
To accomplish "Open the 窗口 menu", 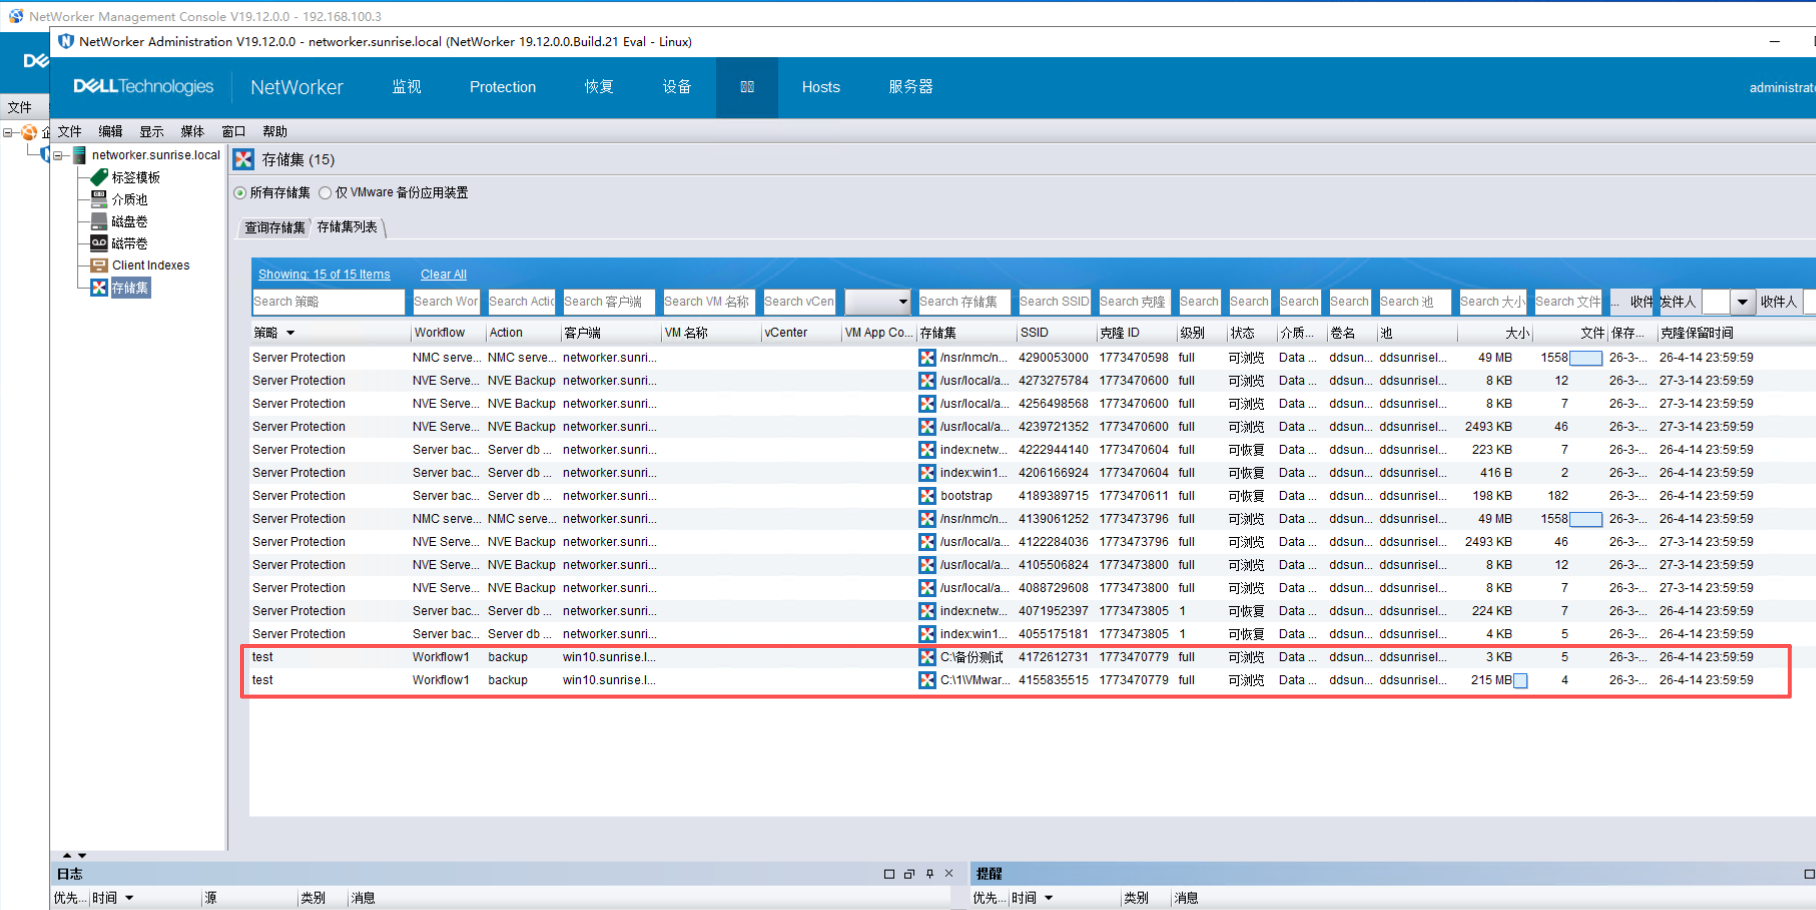I will (233, 131).
